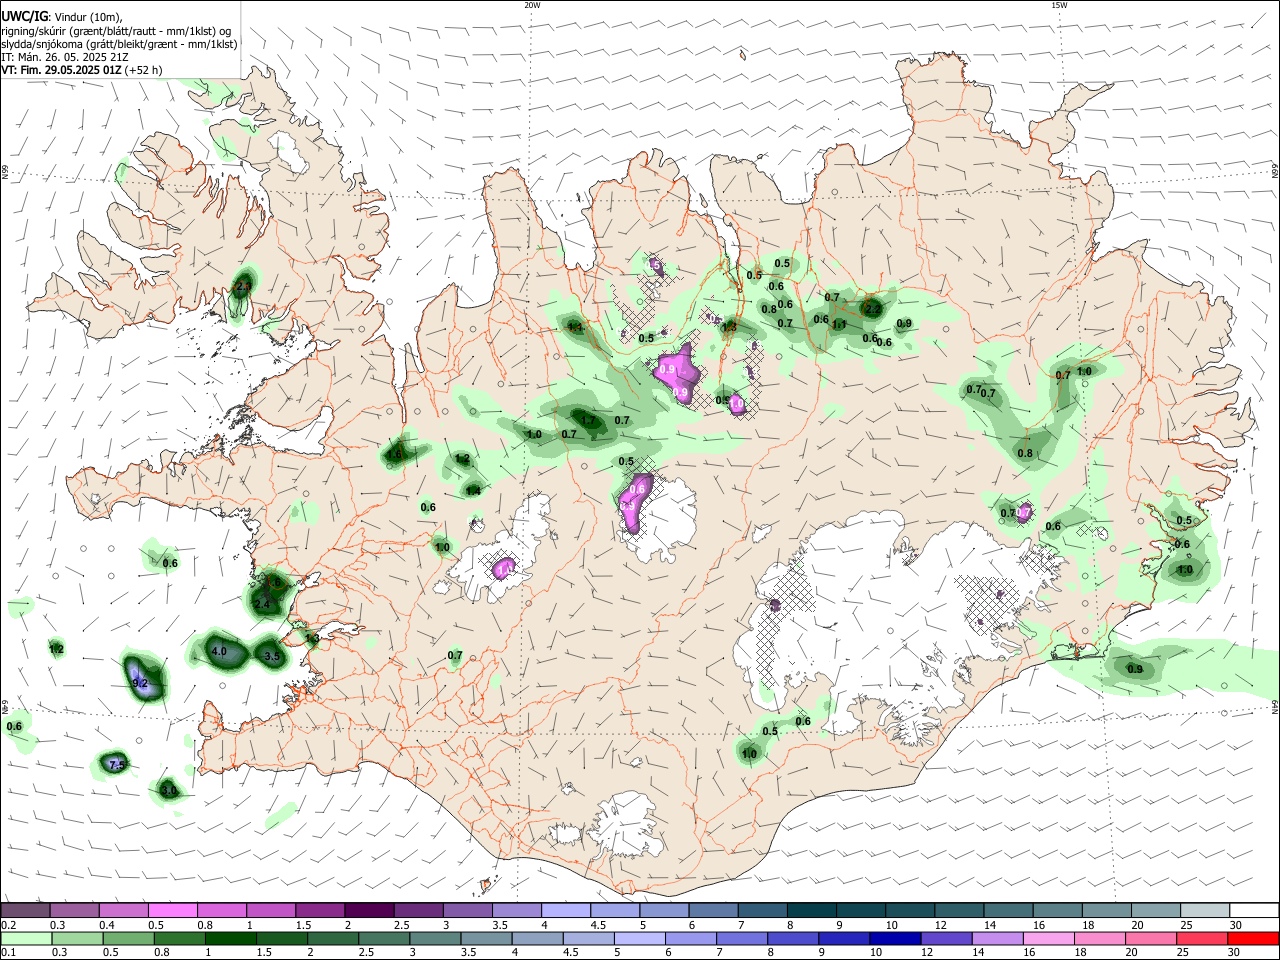This screenshot has width=1280, height=960.
Task: Pick the dark mauve sleet swatch between 0.2 and 0.3
Action: tap(25, 910)
